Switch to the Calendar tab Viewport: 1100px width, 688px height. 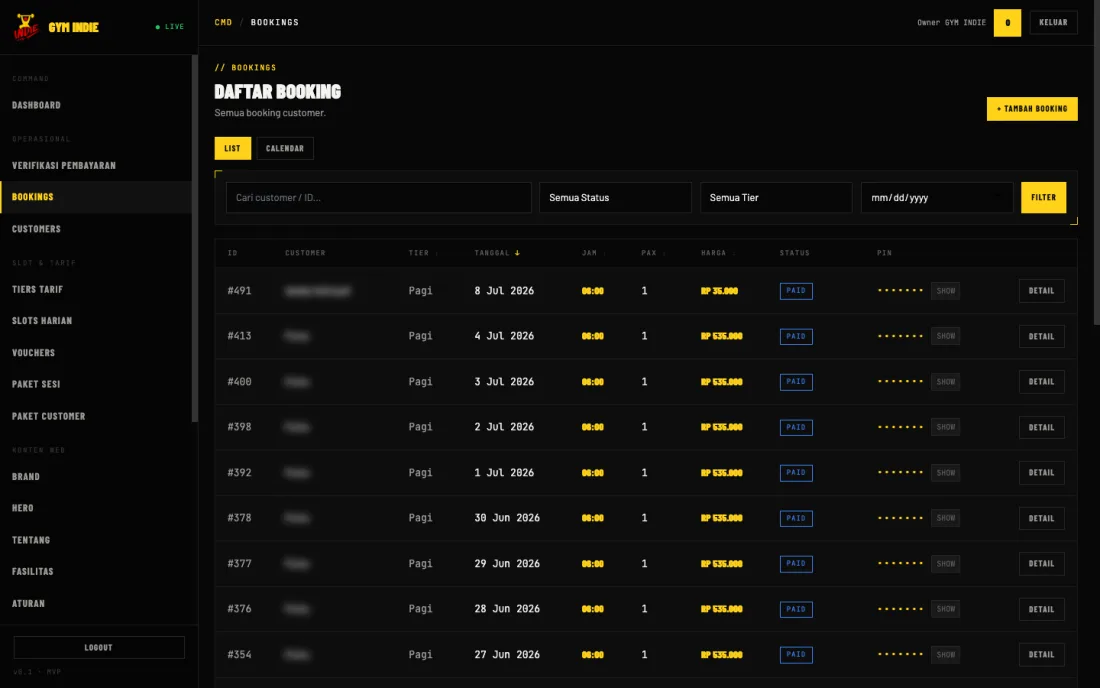pyautogui.click(x=285, y=149)
